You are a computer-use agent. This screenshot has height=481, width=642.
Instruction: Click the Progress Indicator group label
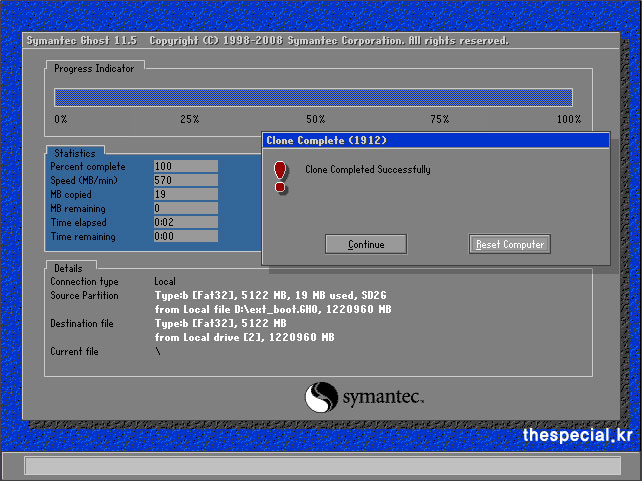pos(94,68)
